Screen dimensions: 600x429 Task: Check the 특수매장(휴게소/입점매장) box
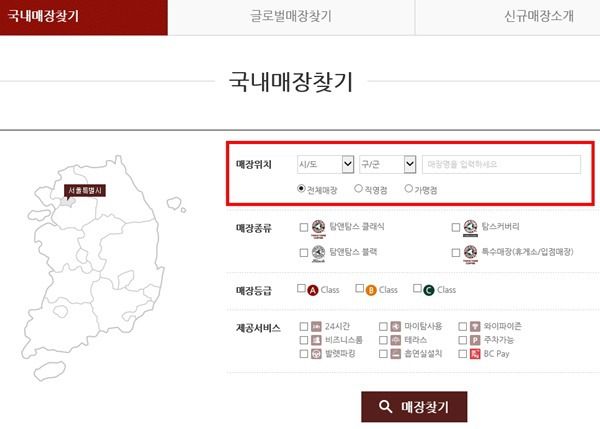456,253
